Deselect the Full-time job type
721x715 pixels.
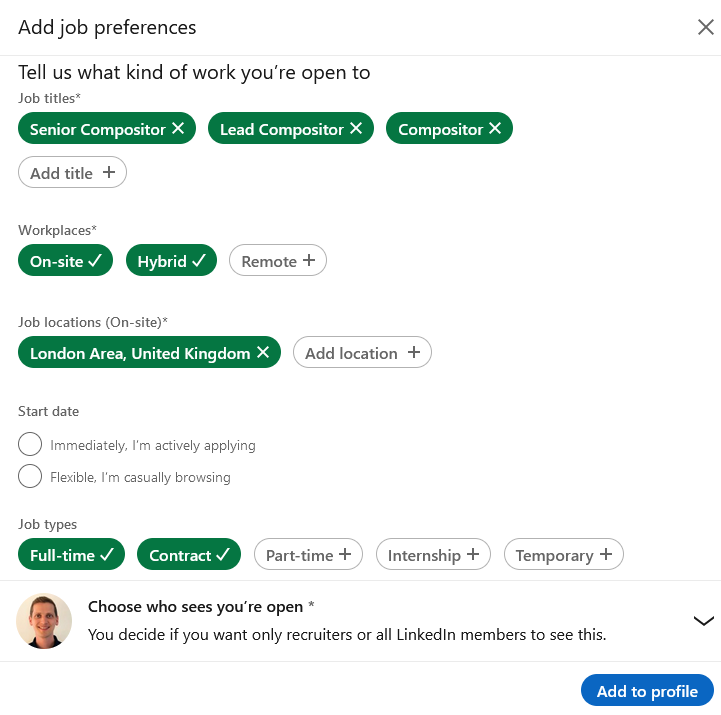[71, 555]
